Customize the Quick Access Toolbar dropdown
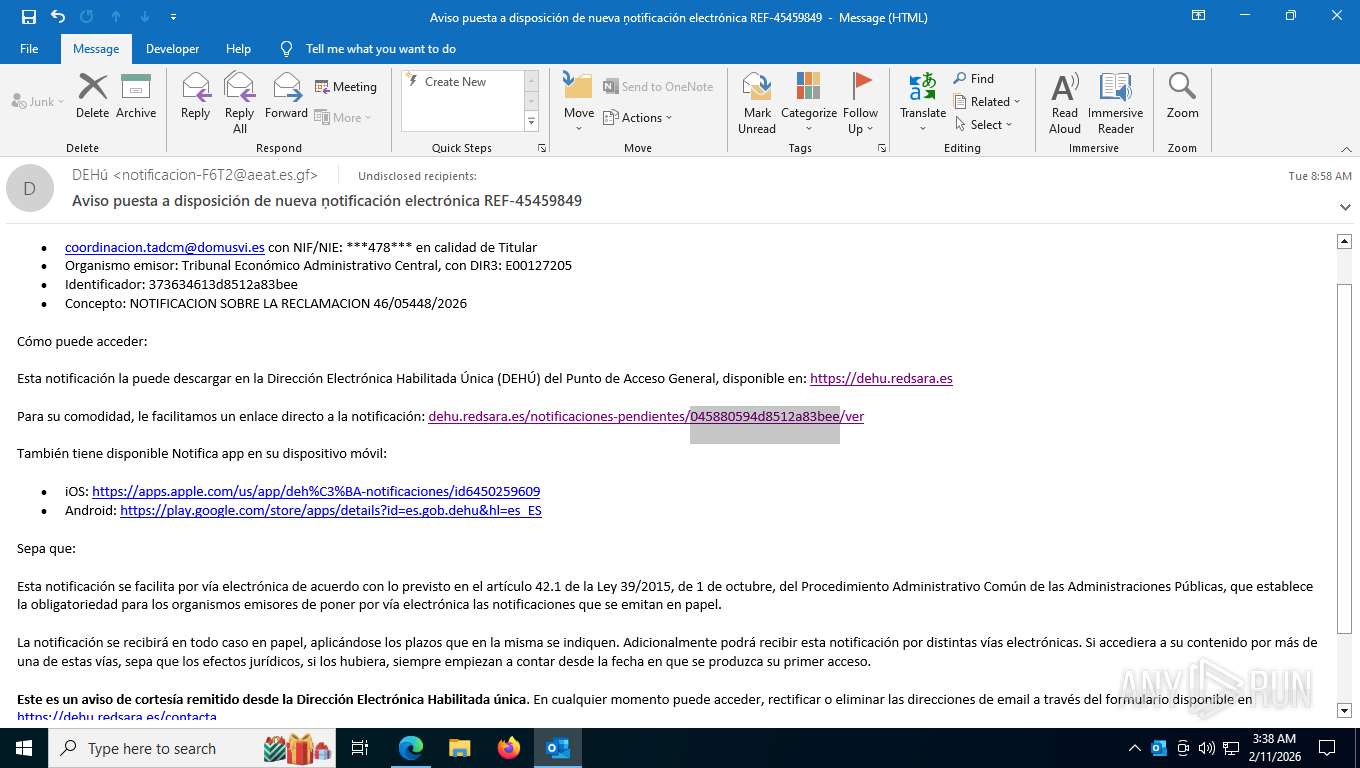 [x=174, y=17]
